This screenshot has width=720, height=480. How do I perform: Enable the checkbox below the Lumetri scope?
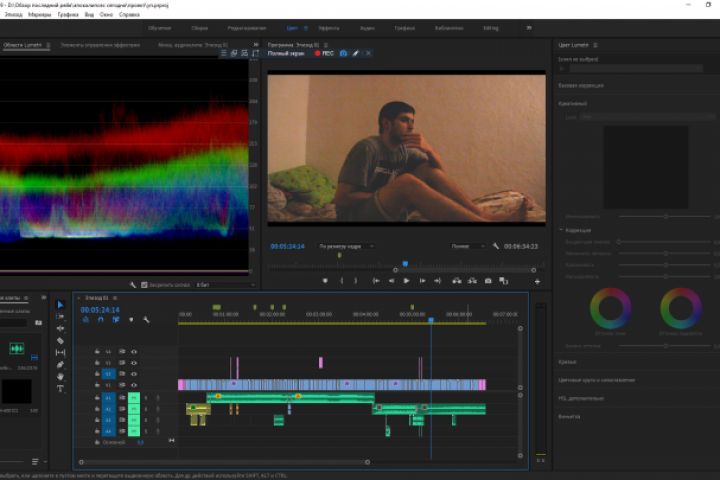coord(145,285)
